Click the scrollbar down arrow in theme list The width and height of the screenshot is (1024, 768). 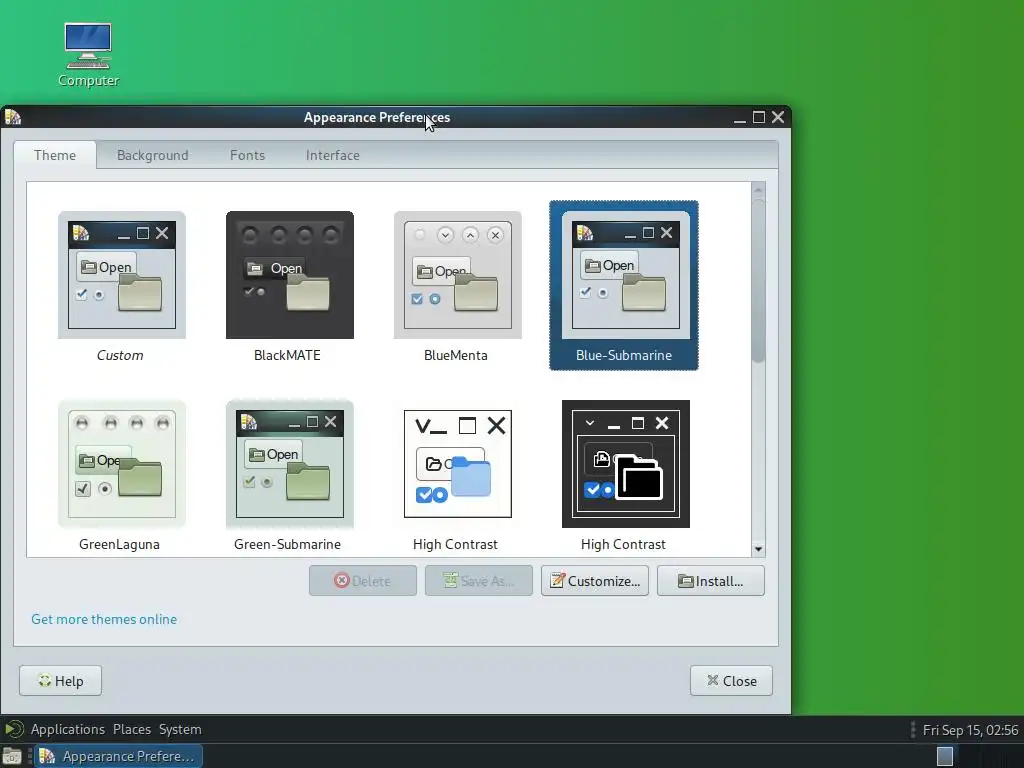point(758,549)
